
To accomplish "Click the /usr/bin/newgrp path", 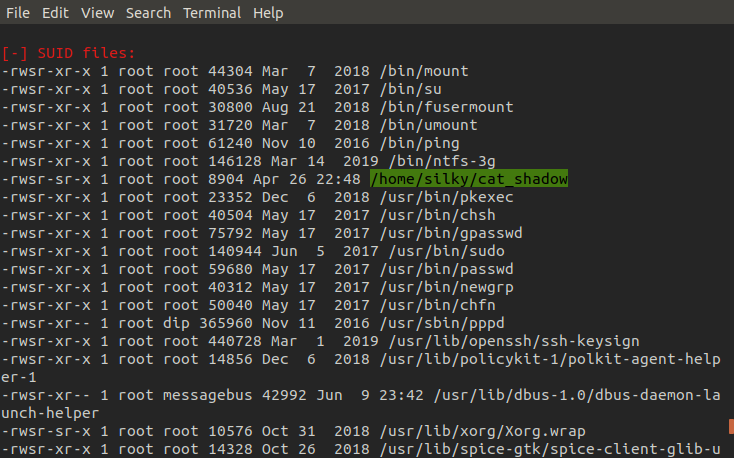I will (447, 288).
